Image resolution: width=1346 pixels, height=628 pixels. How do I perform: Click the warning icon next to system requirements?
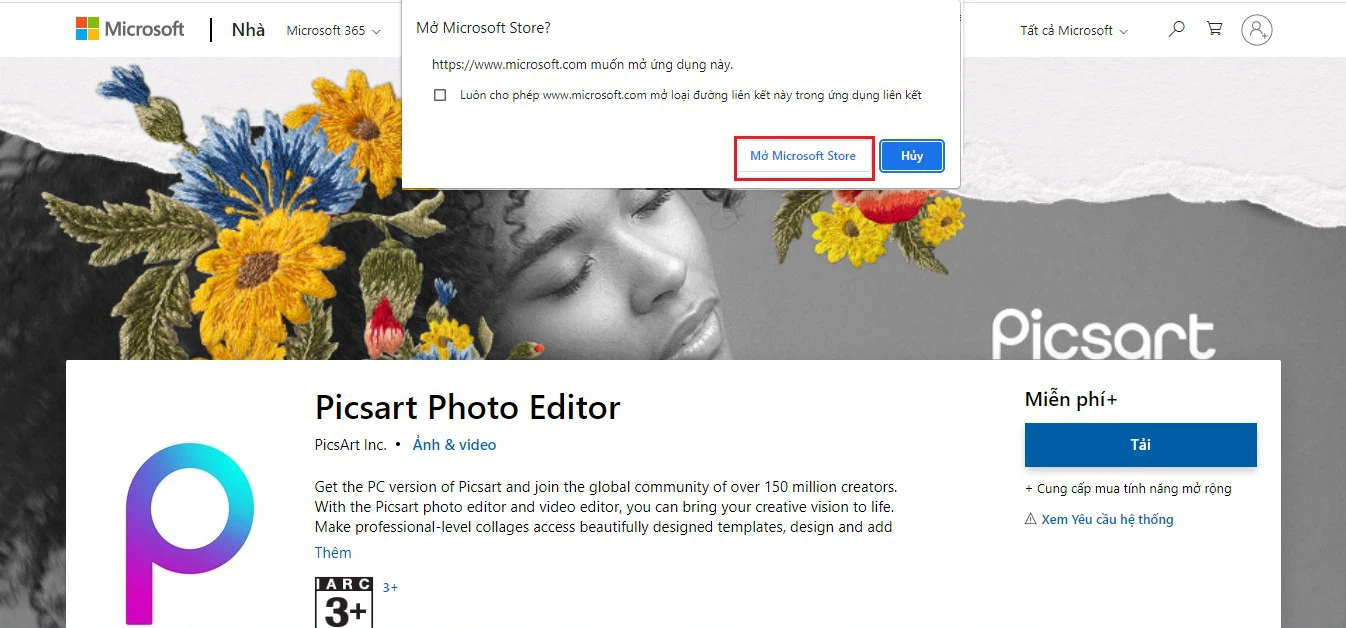pos(1030,519)
